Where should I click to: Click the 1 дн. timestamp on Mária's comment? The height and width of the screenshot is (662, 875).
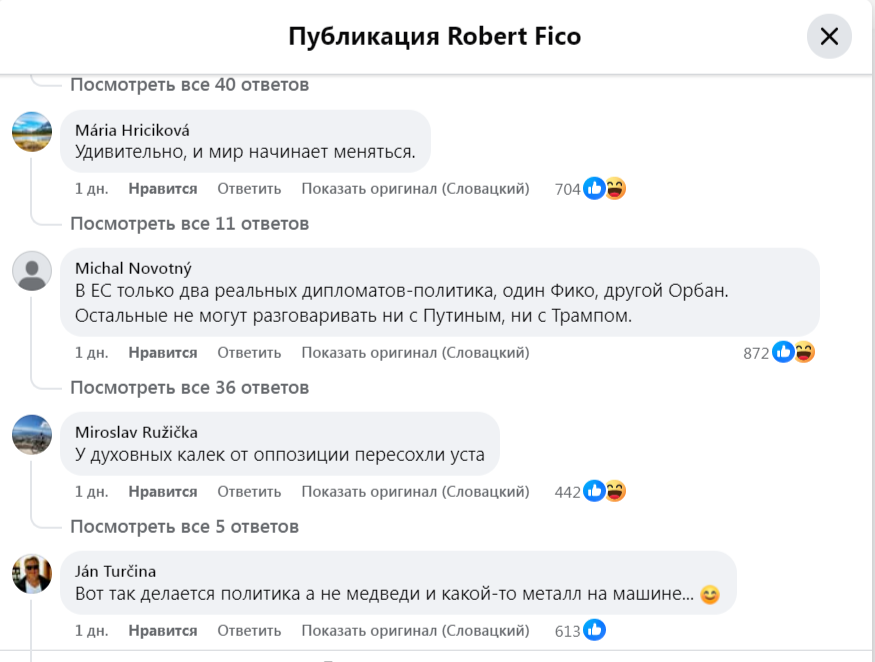(x=91, y=188)
